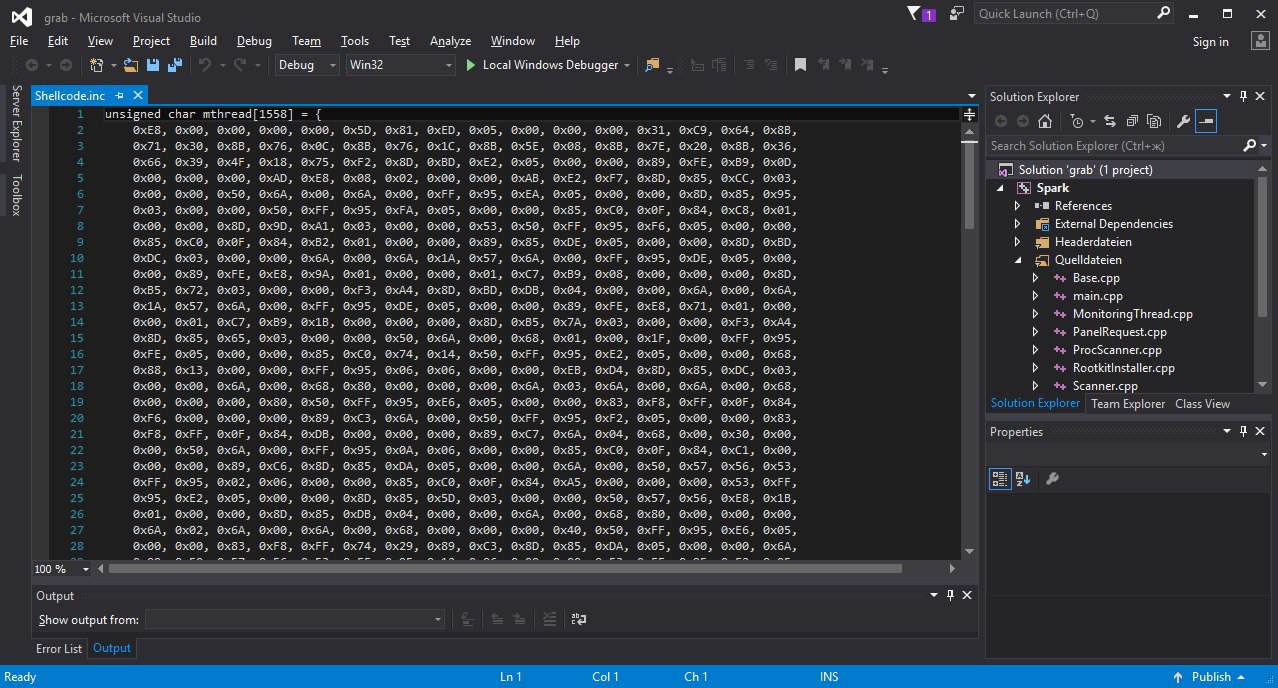Click the Collapse All icon in Solution Explorer
This screenshot has height=688, width=1278.
(x=1131, y=121)
